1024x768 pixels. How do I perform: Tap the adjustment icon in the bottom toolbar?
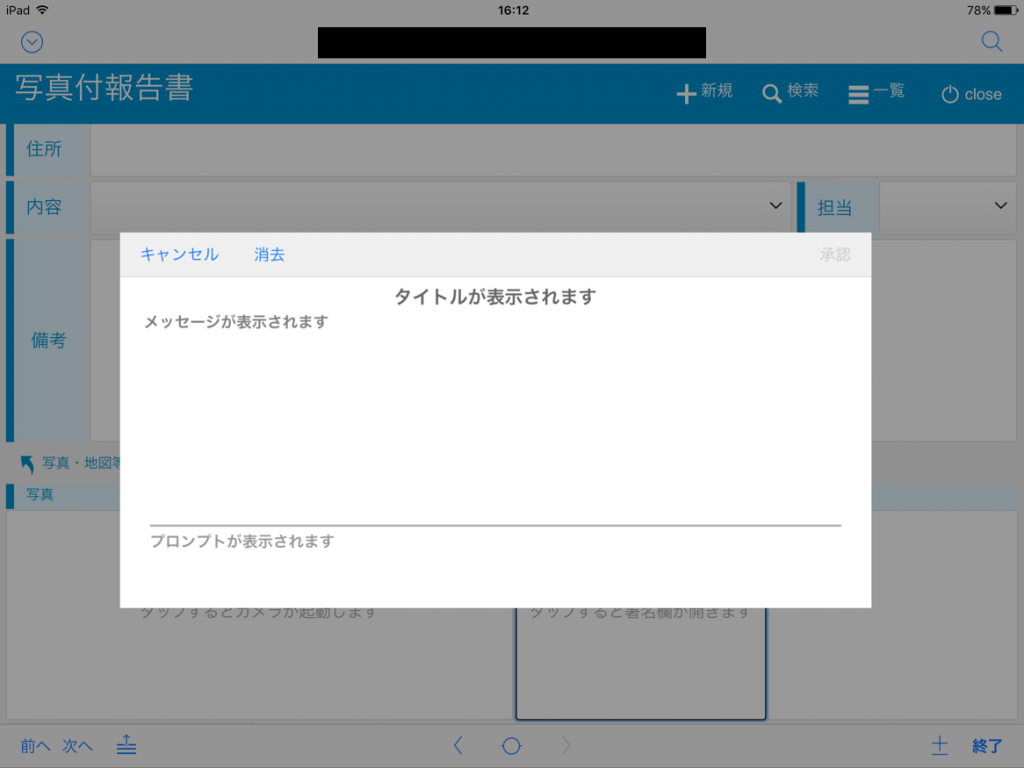(x=126, y=745)
